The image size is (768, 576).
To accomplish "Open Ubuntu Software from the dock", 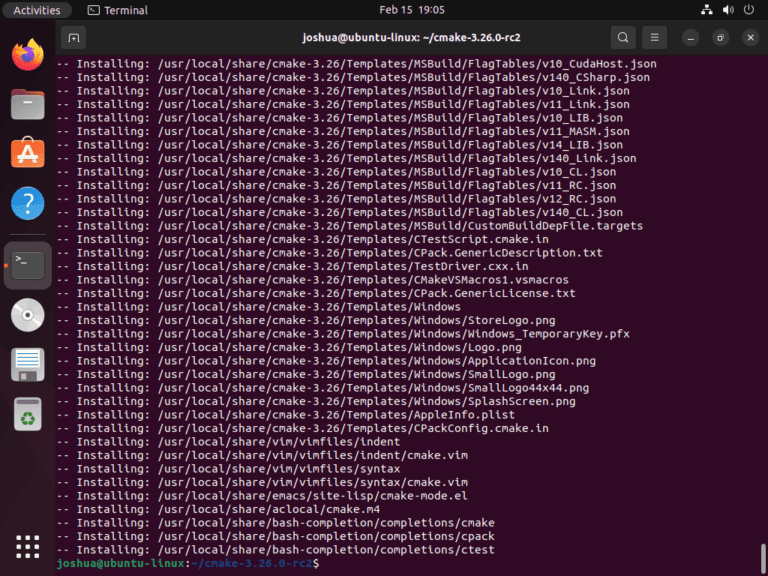I will (27, 154).
